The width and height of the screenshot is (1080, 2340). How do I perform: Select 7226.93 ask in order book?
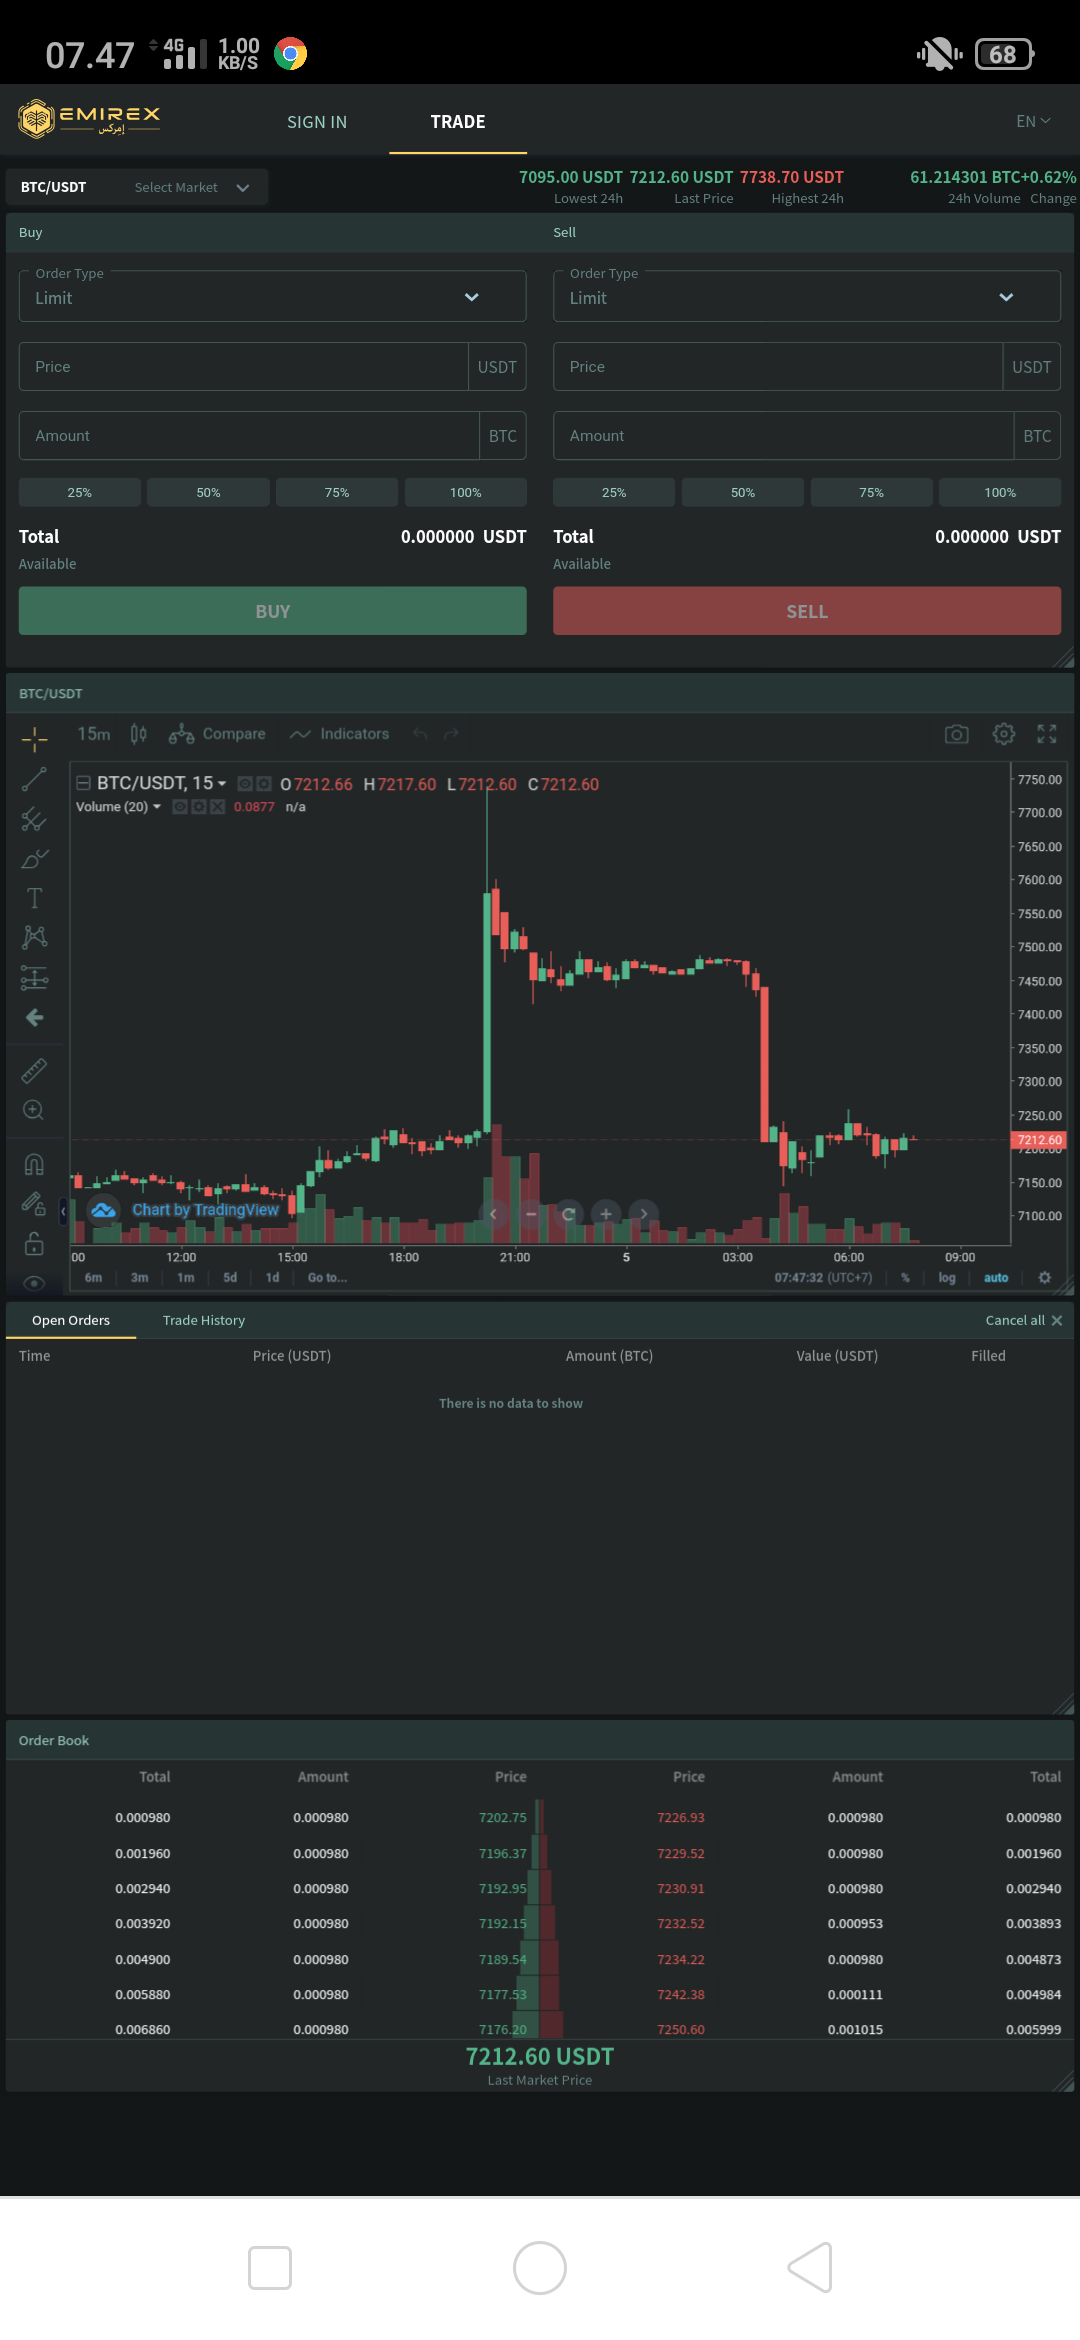click(x=681, y=1818)
